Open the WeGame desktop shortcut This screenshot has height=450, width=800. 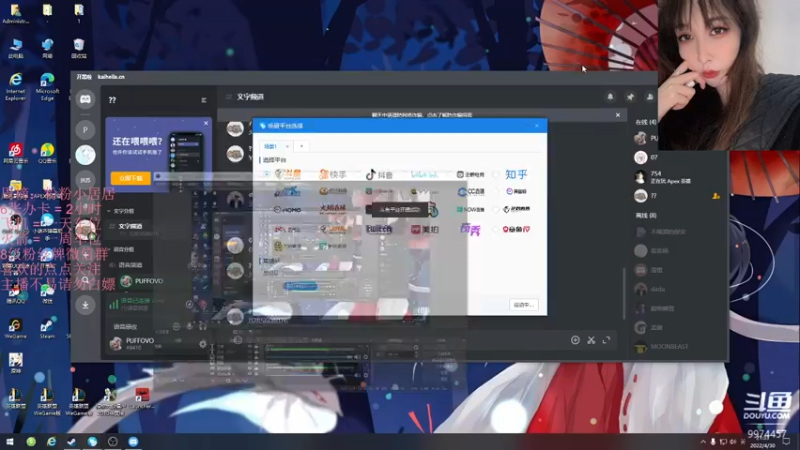tap(15, 329)
